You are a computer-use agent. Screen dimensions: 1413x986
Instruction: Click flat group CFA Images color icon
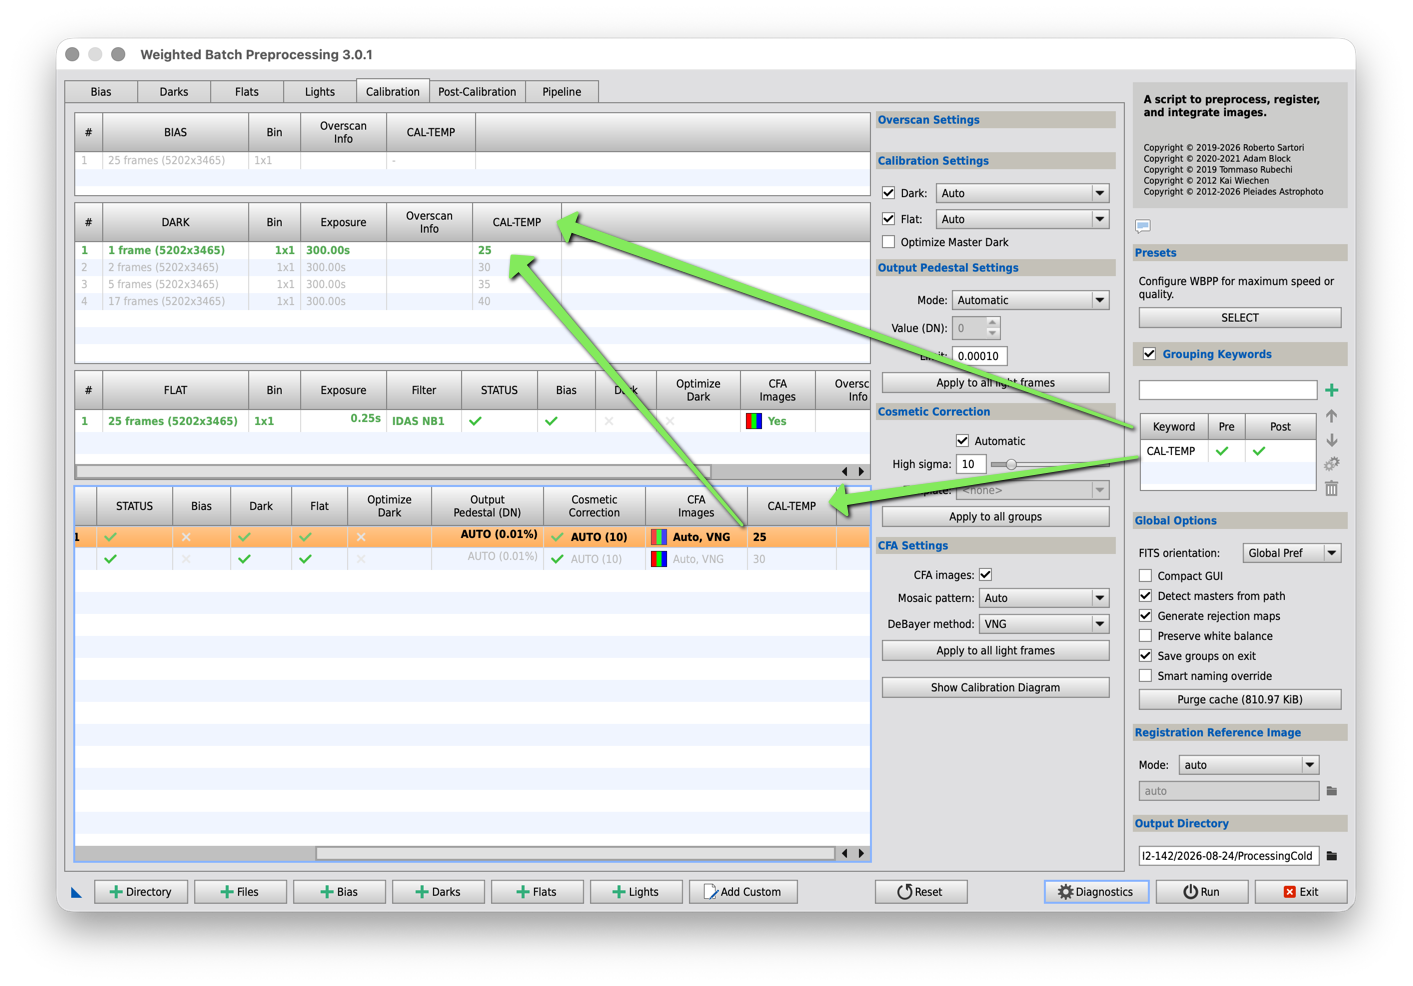pyautogui.click(x=754, y=421)
